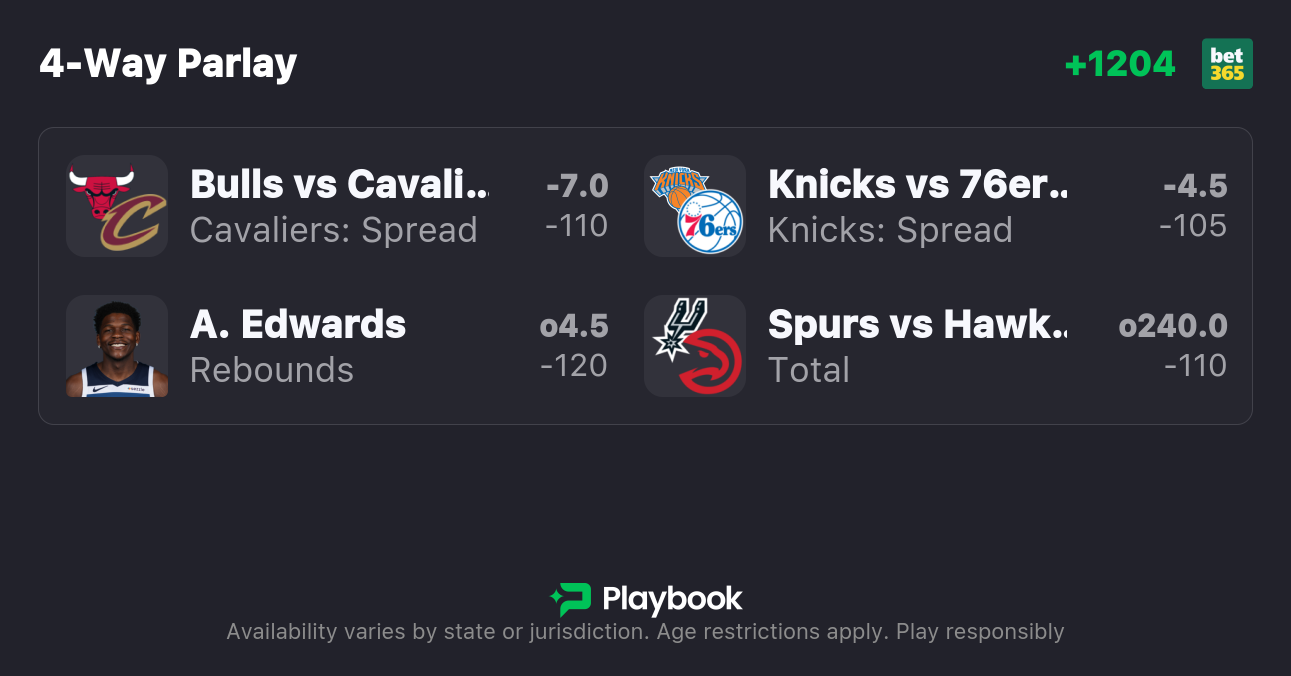
Task: Click the 4-Way Parlay heading
Action: click(168, 64)
